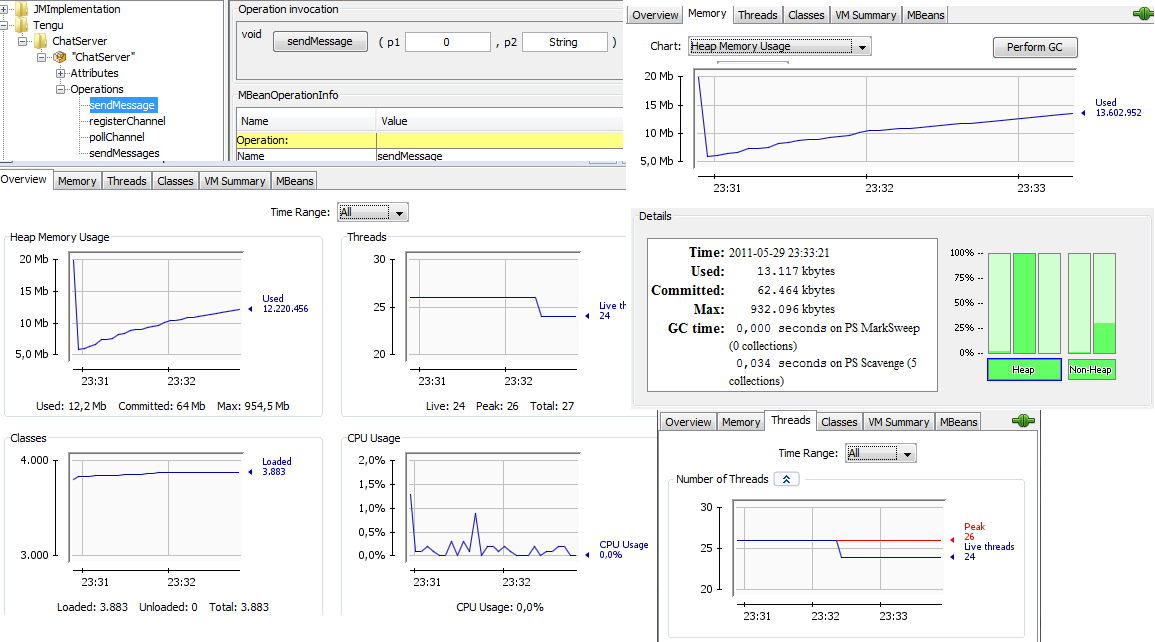Click the Tengu folder icon

point(22,25)
